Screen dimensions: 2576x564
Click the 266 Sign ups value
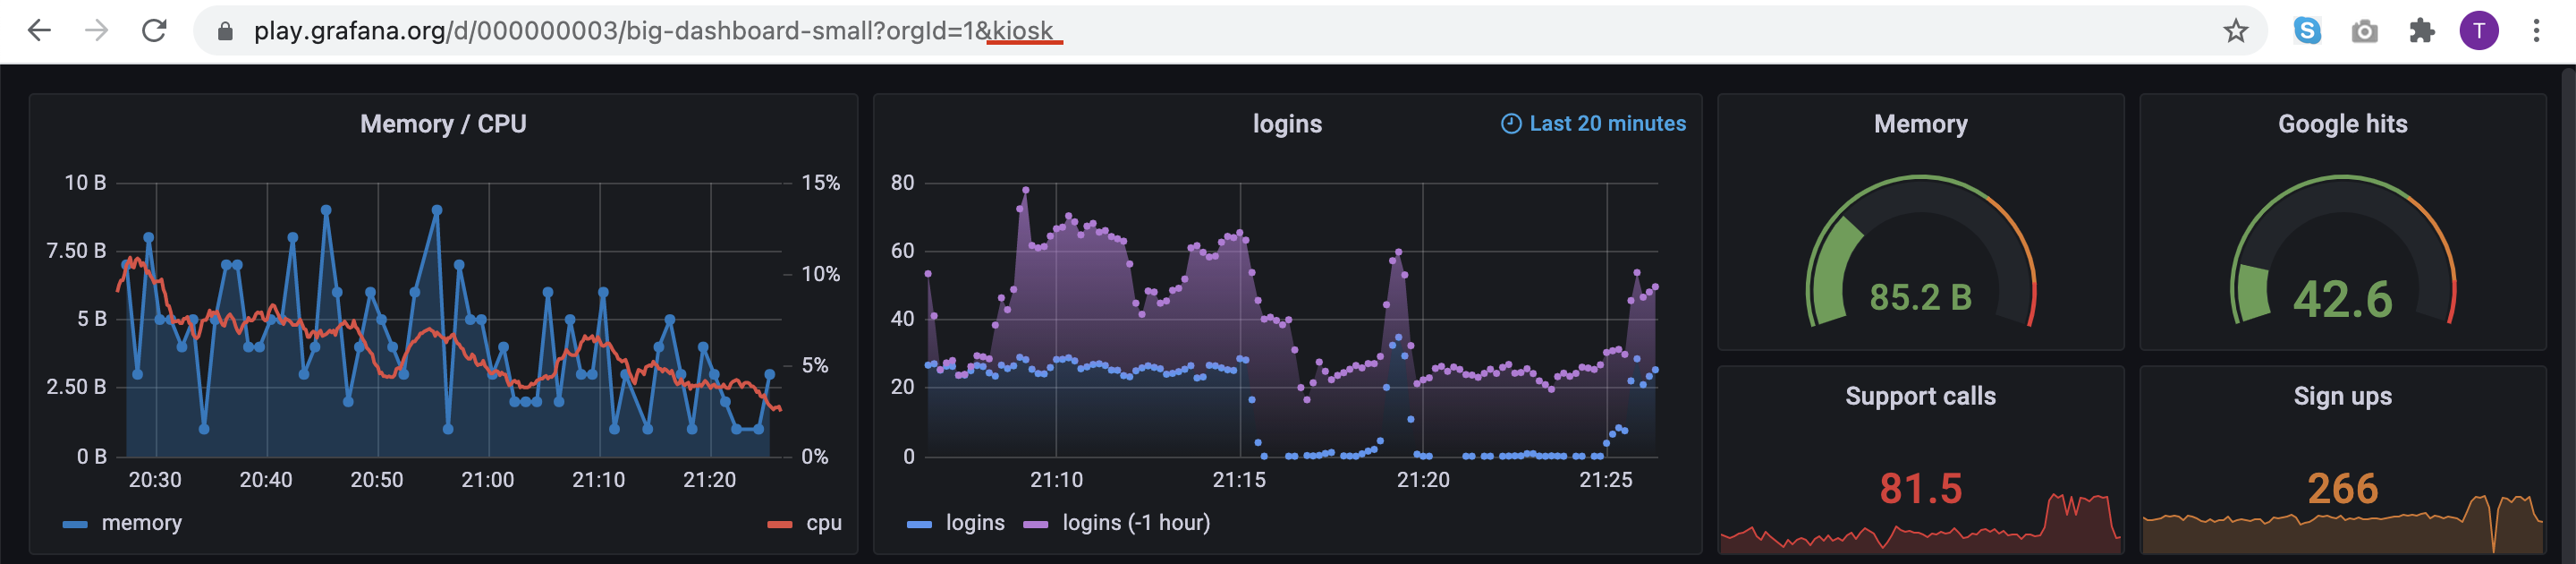[2342, 489]
